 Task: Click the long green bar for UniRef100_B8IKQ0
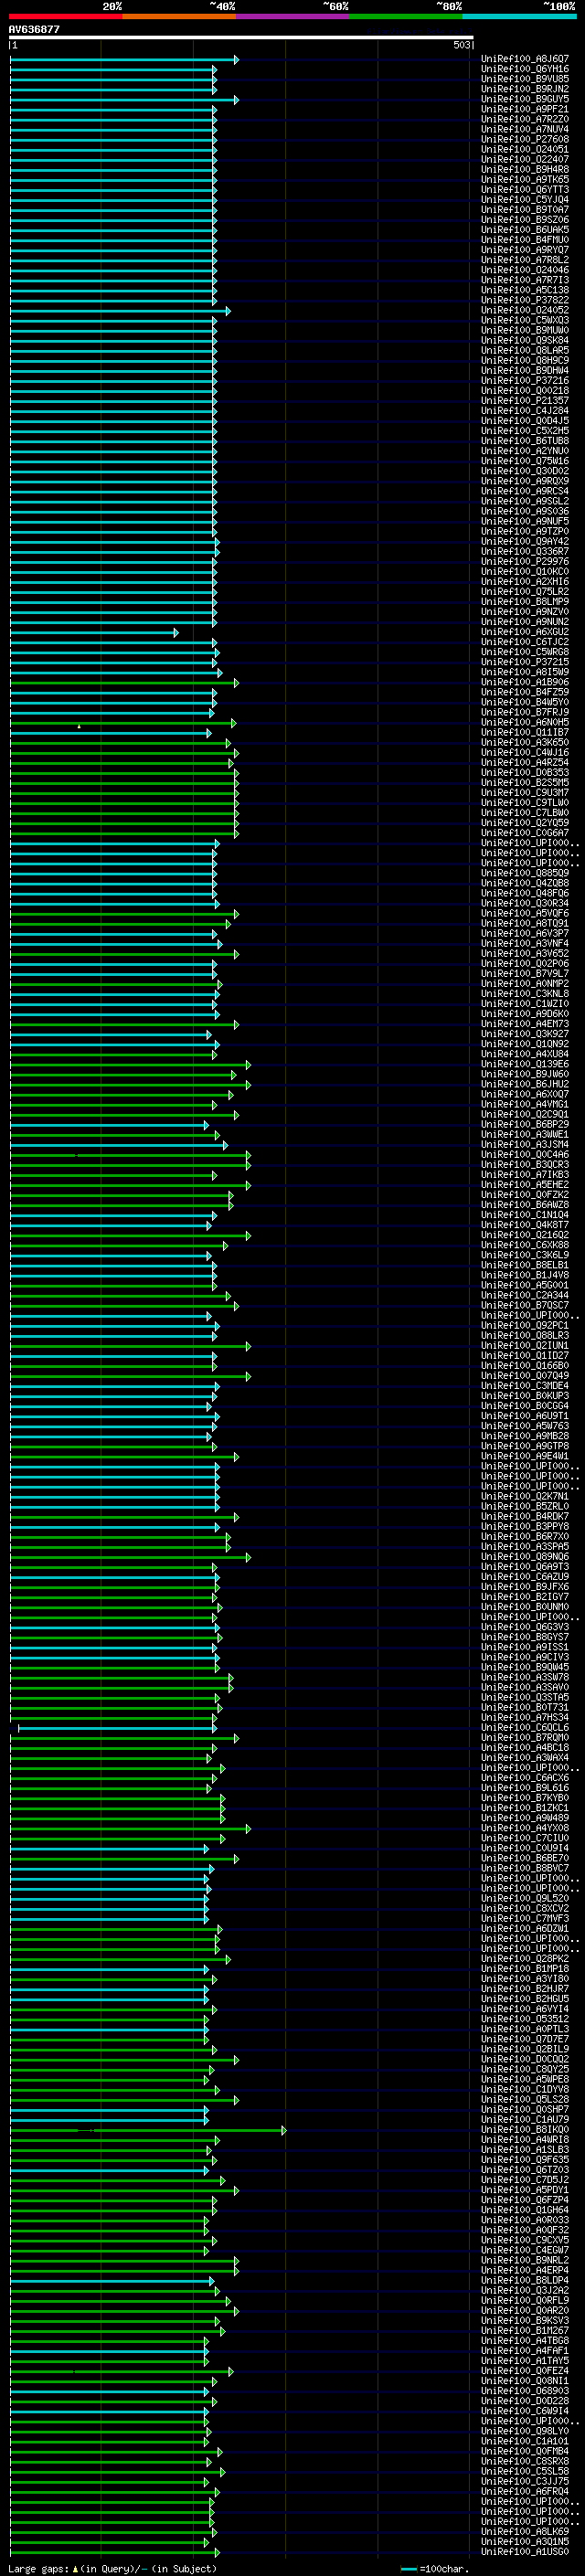148,2130
